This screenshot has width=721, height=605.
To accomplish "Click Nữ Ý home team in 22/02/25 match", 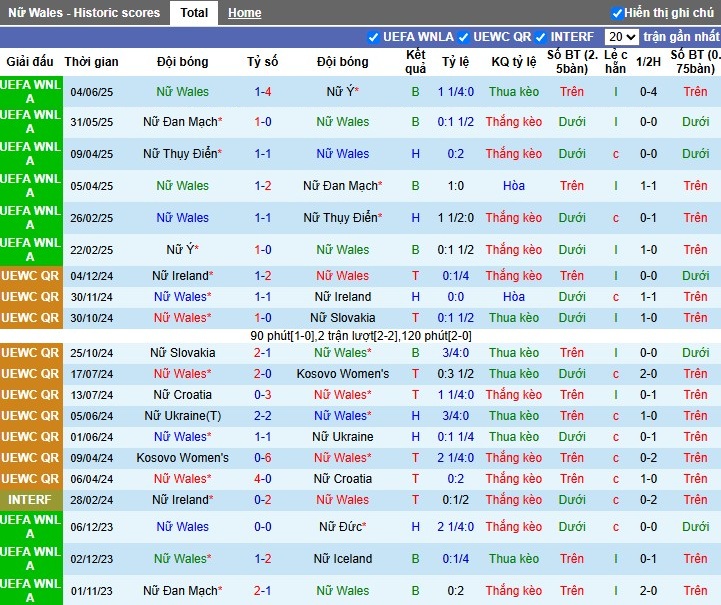I will (x=183, y=250).
